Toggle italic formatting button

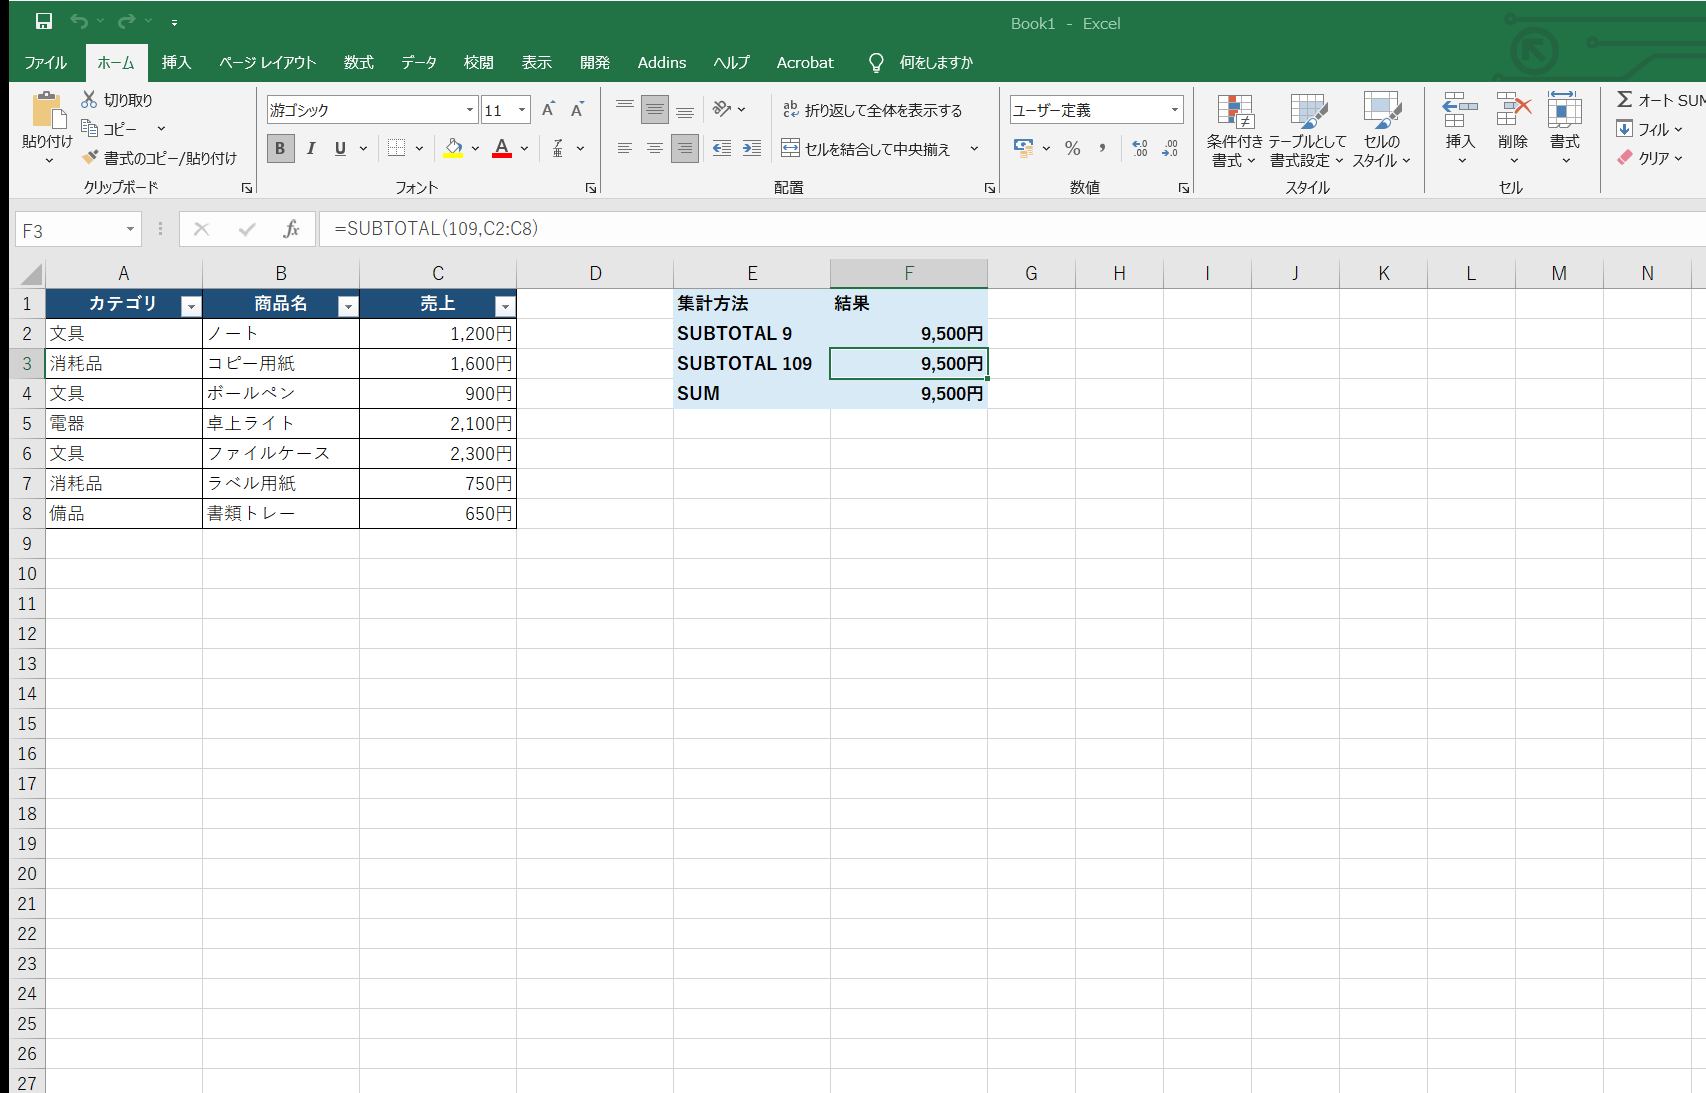(311, 148)
